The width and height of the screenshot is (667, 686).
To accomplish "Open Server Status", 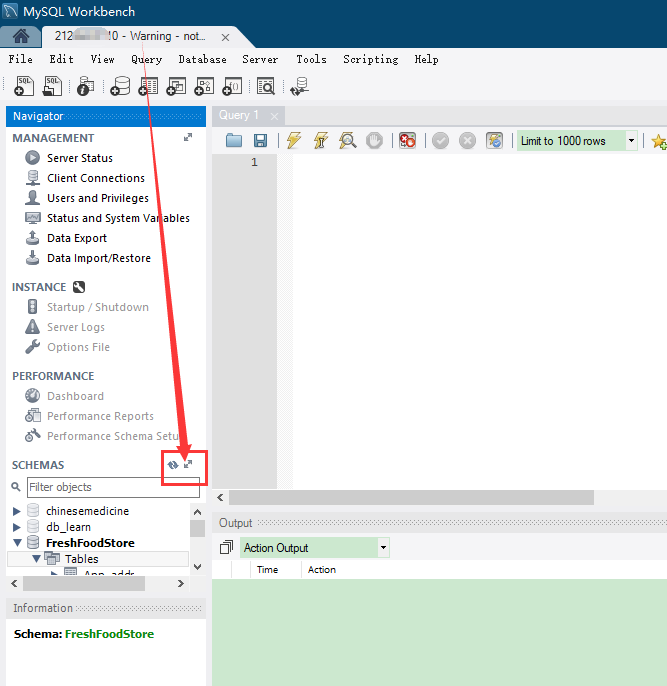I will [x=80, y=158].
